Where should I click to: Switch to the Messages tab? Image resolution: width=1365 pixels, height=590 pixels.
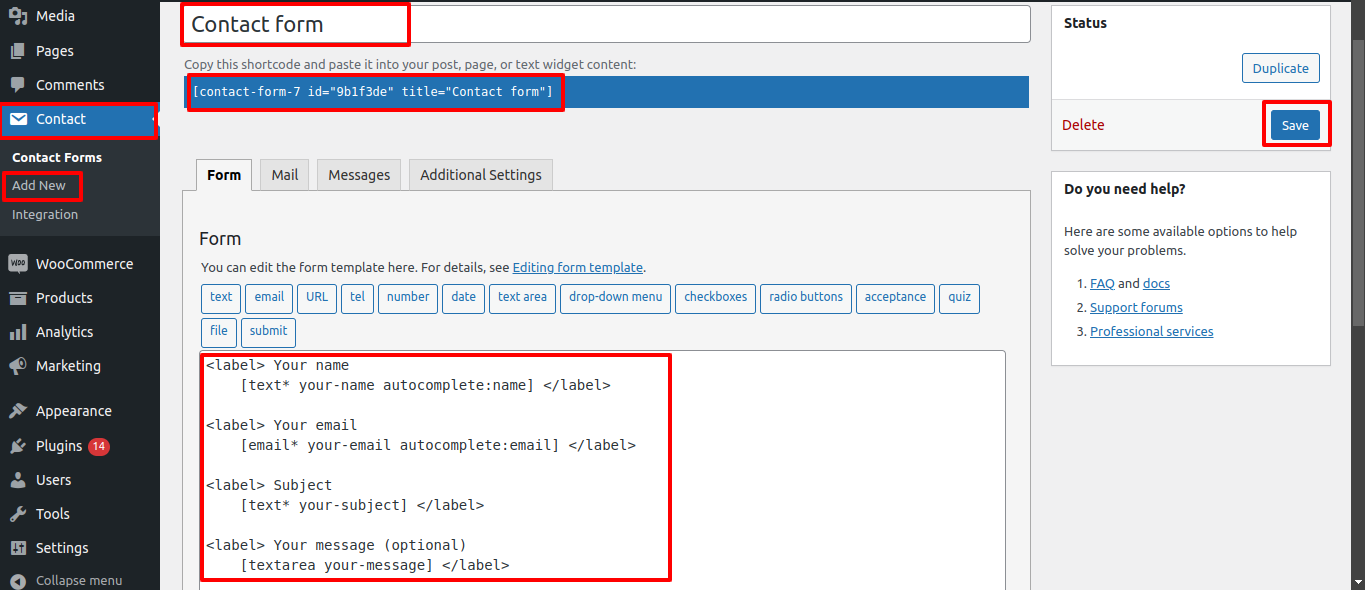point(359,175)
